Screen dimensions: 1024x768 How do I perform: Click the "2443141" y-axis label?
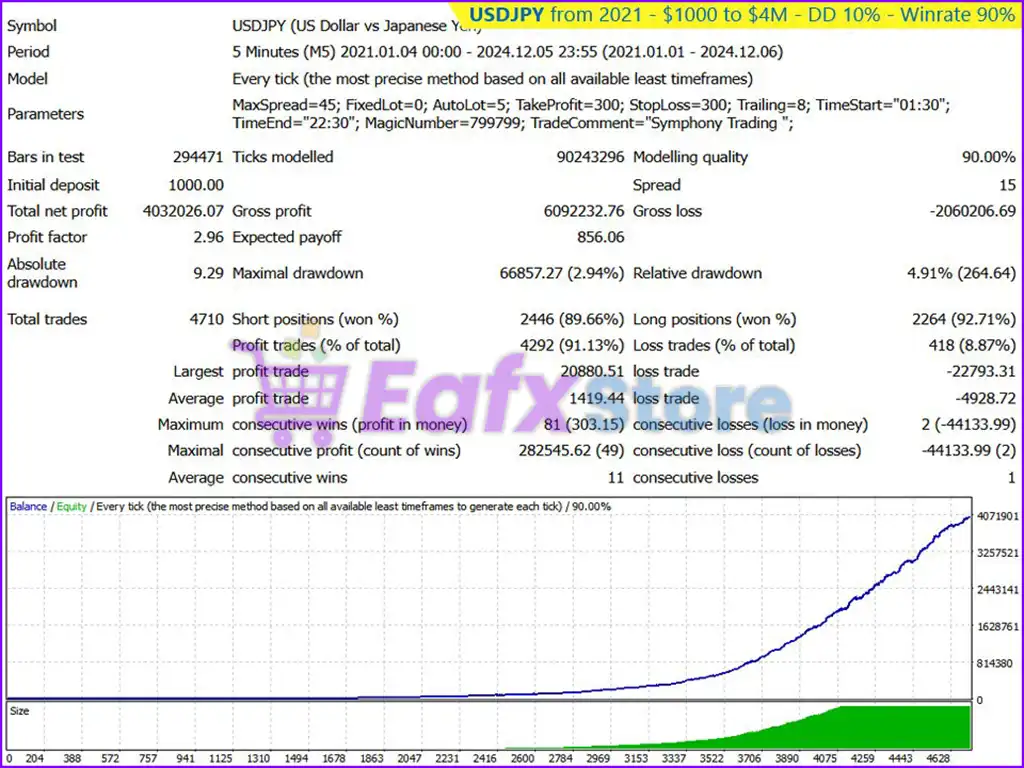coord(997,590)
